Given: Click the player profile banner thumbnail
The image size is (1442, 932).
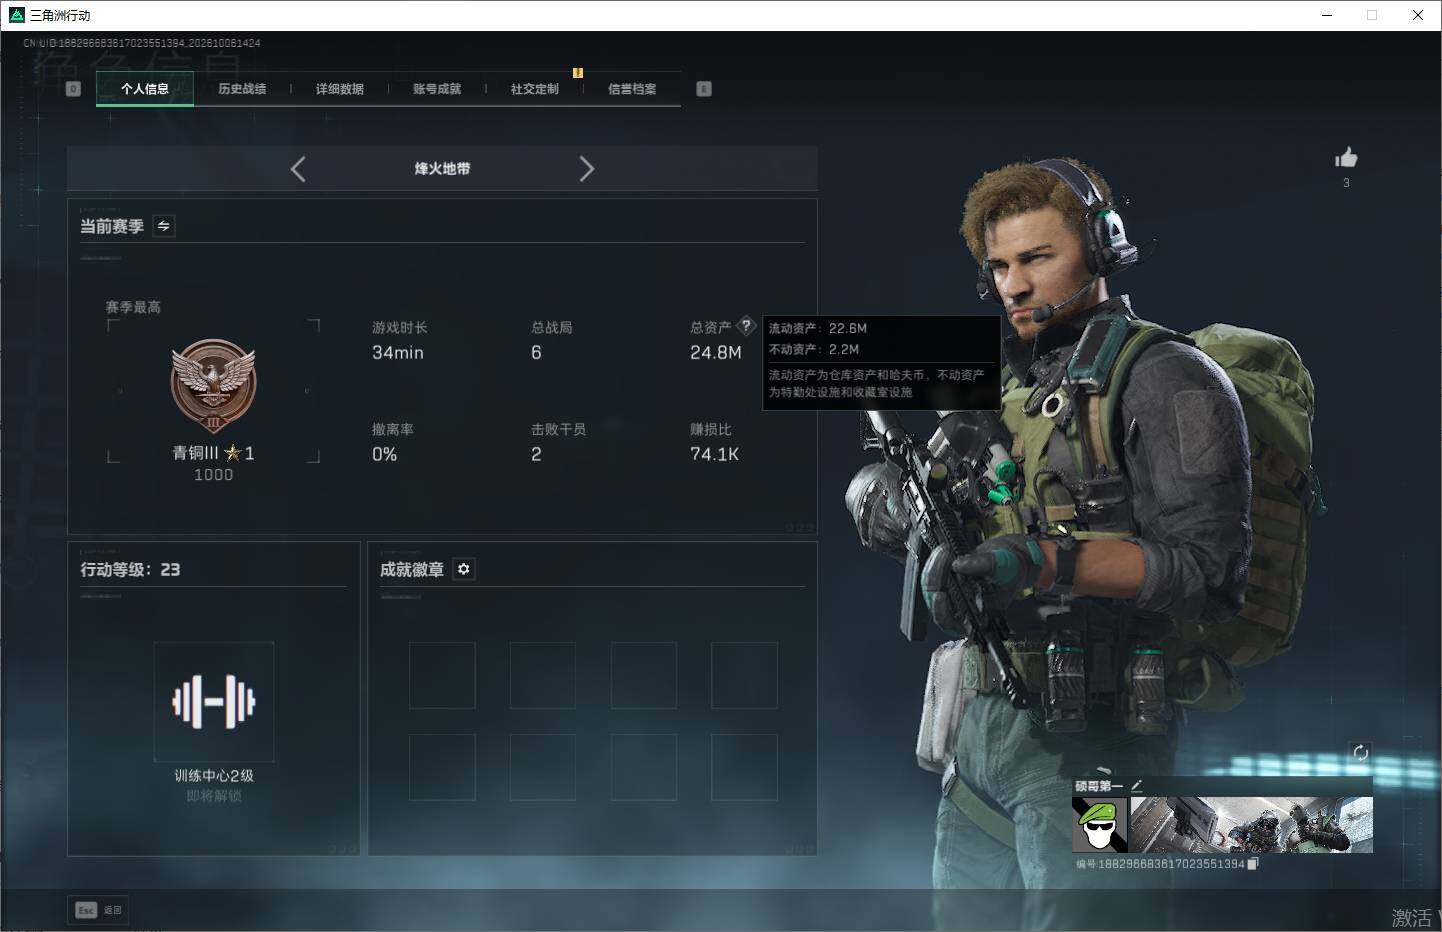Looking at the screenshot, I should (1251, 825).
